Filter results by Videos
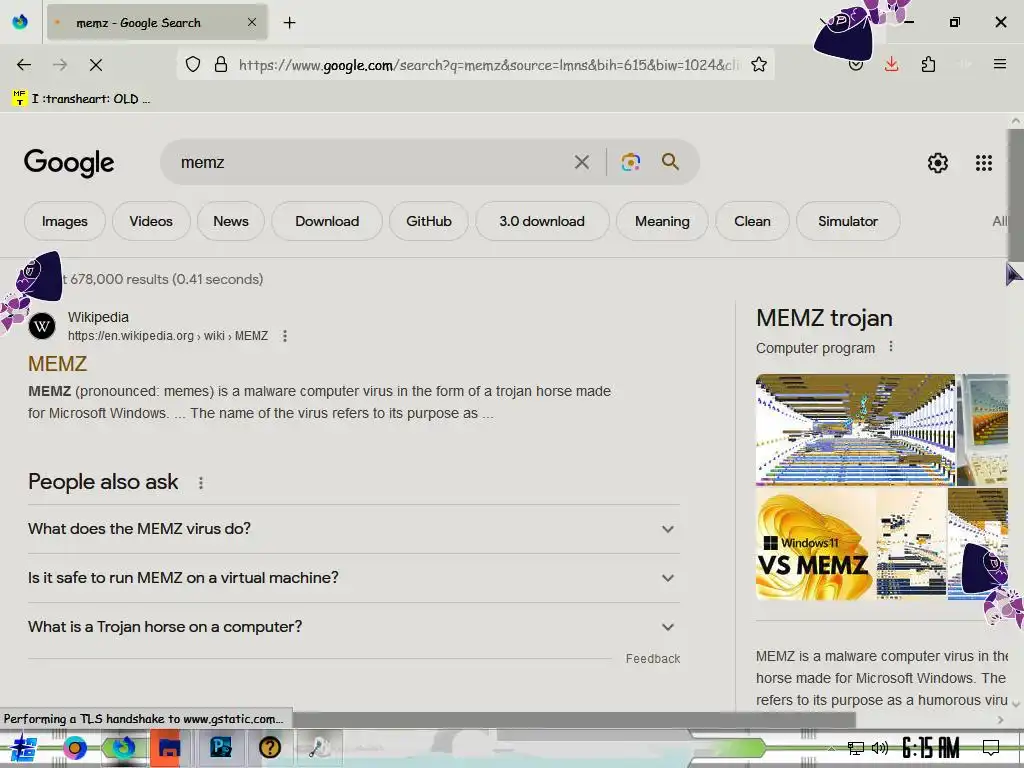Screen dimensions: 1024x768 point(151,221)
